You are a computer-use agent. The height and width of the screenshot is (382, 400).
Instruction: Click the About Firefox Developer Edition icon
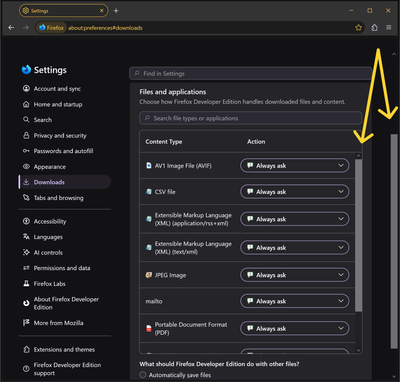click(x=26, y=303)
